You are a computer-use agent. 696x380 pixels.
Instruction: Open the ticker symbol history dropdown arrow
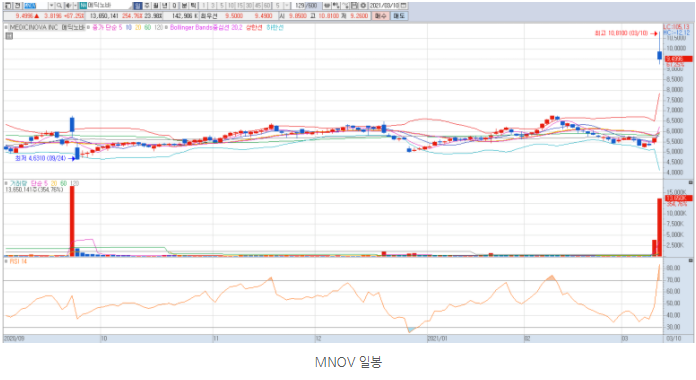click(x=51, y=5)
